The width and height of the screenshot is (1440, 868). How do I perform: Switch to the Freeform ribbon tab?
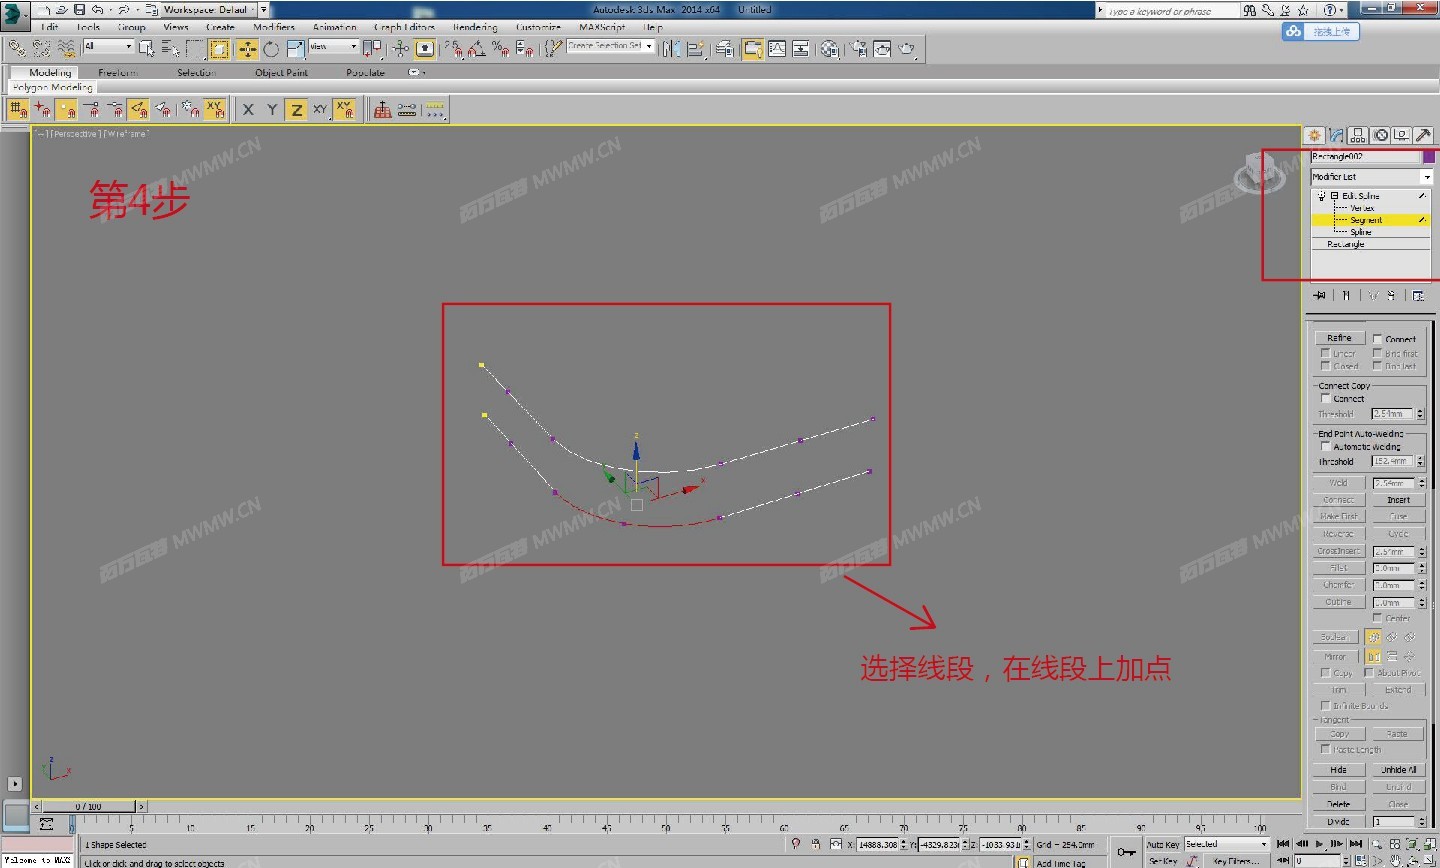[x=118, y=72]
